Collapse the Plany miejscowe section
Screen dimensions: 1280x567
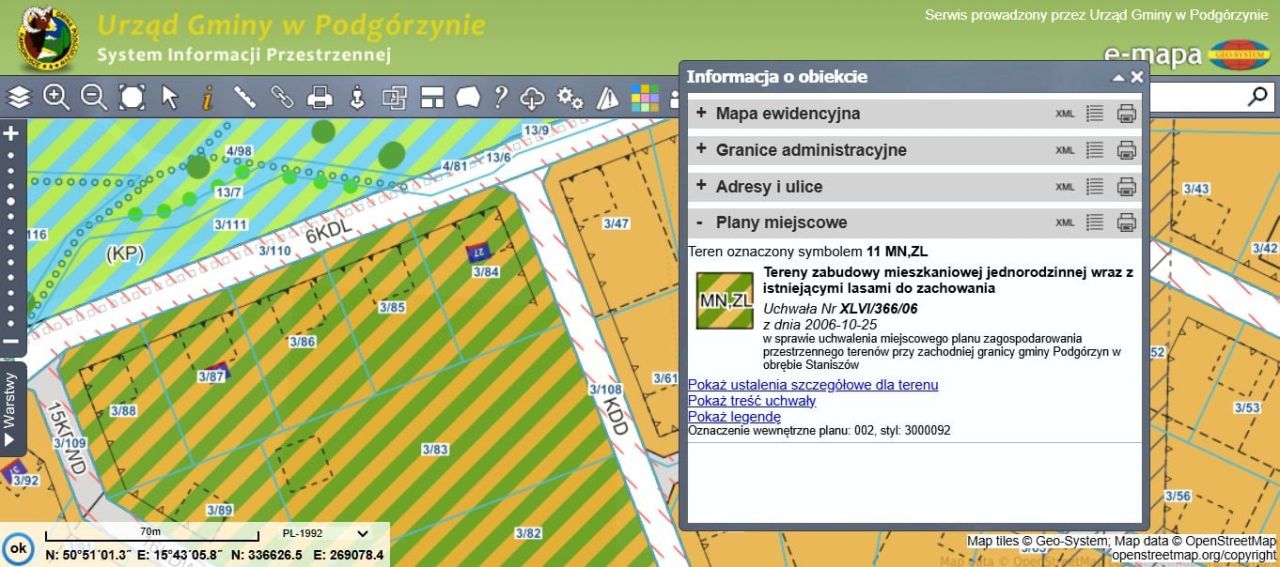tap(701, 222)
